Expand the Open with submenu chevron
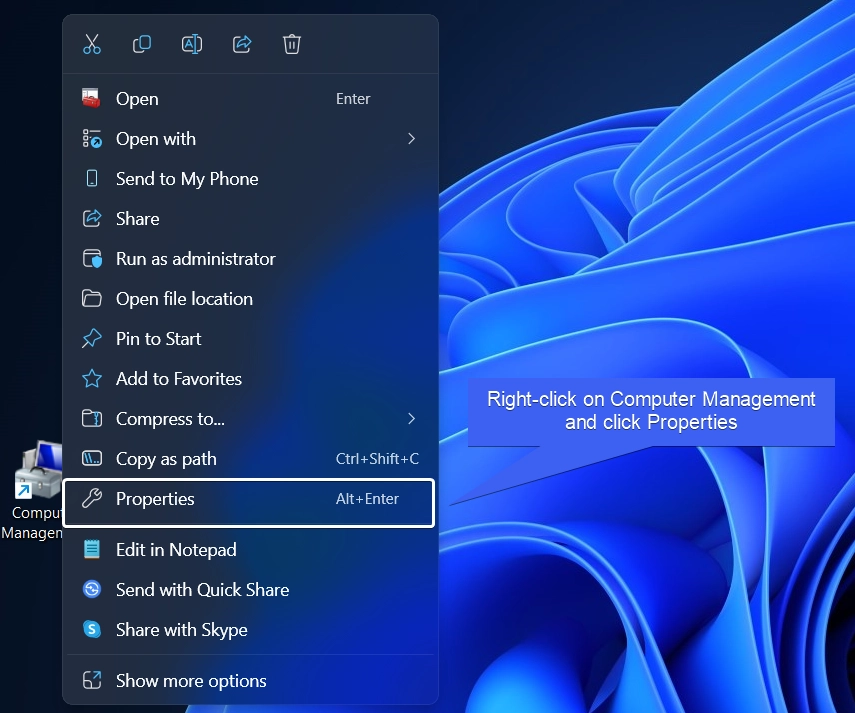The height and width of the screenshot is (713, 855). [x=412, y=139]
